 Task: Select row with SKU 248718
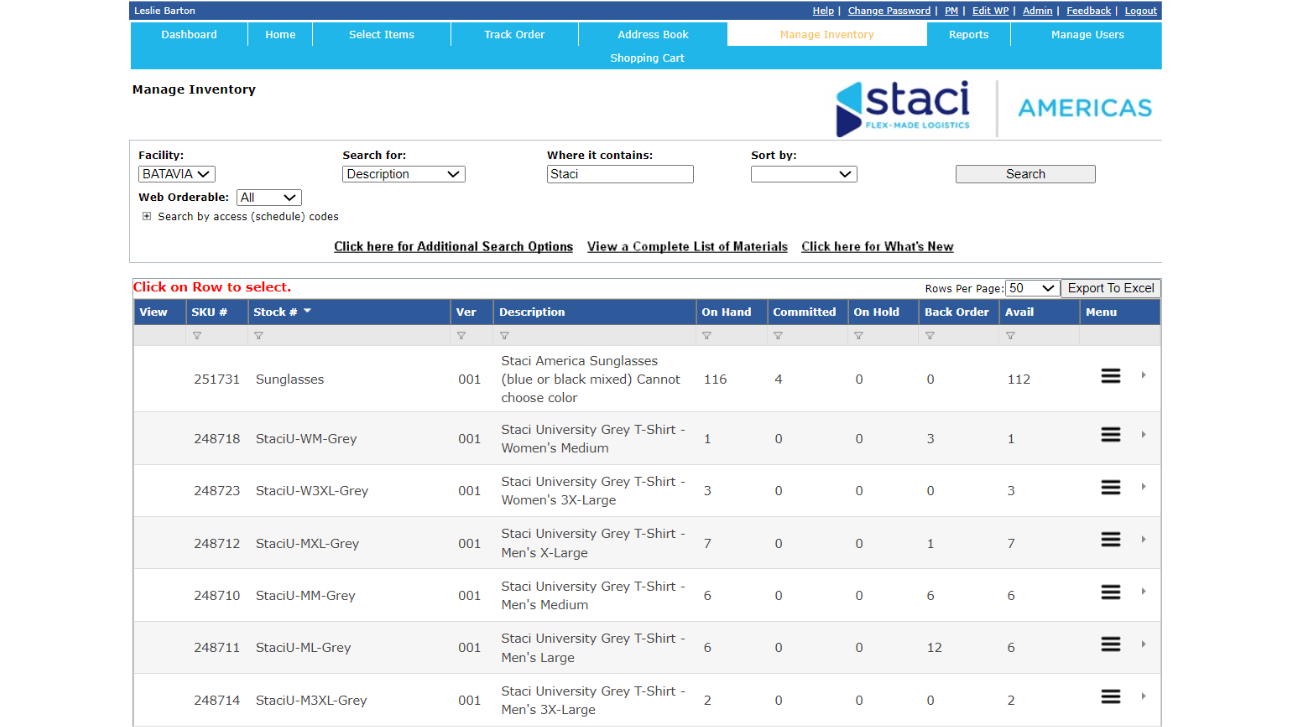point(646,438)
